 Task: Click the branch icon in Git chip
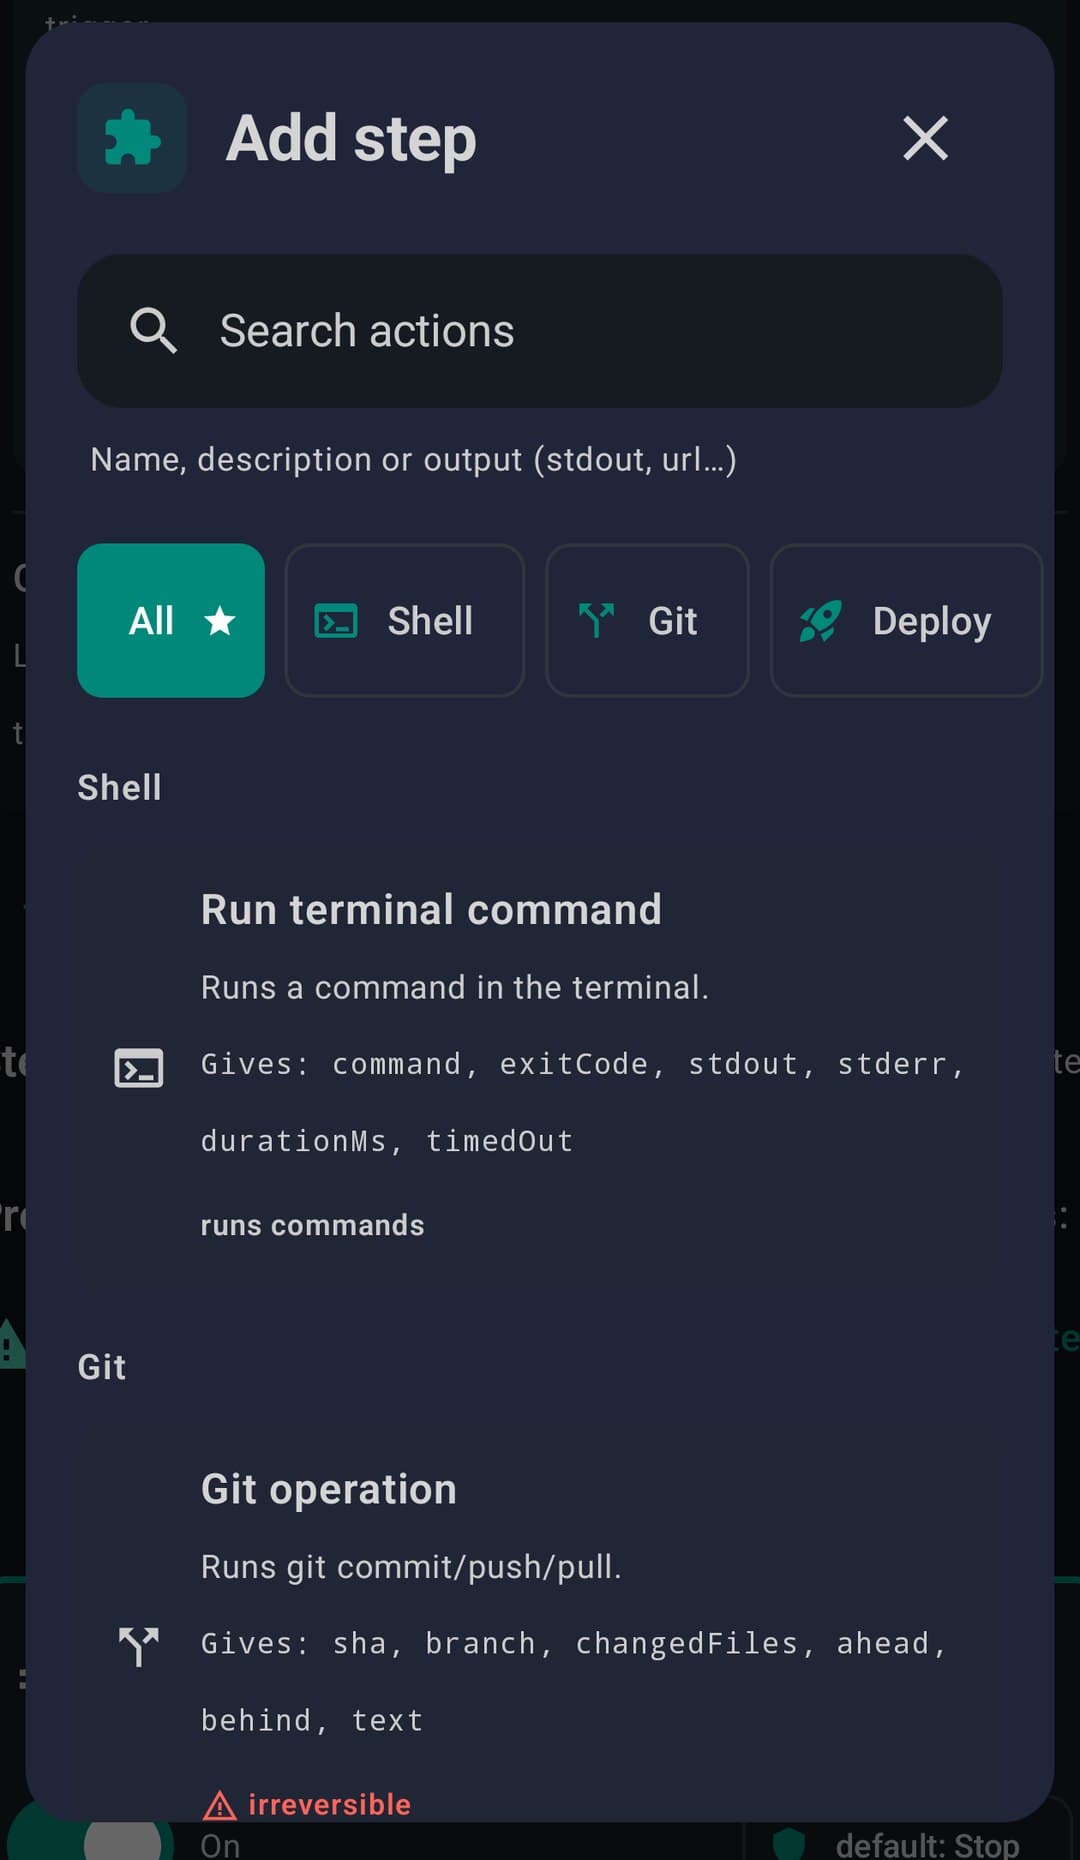597,620
